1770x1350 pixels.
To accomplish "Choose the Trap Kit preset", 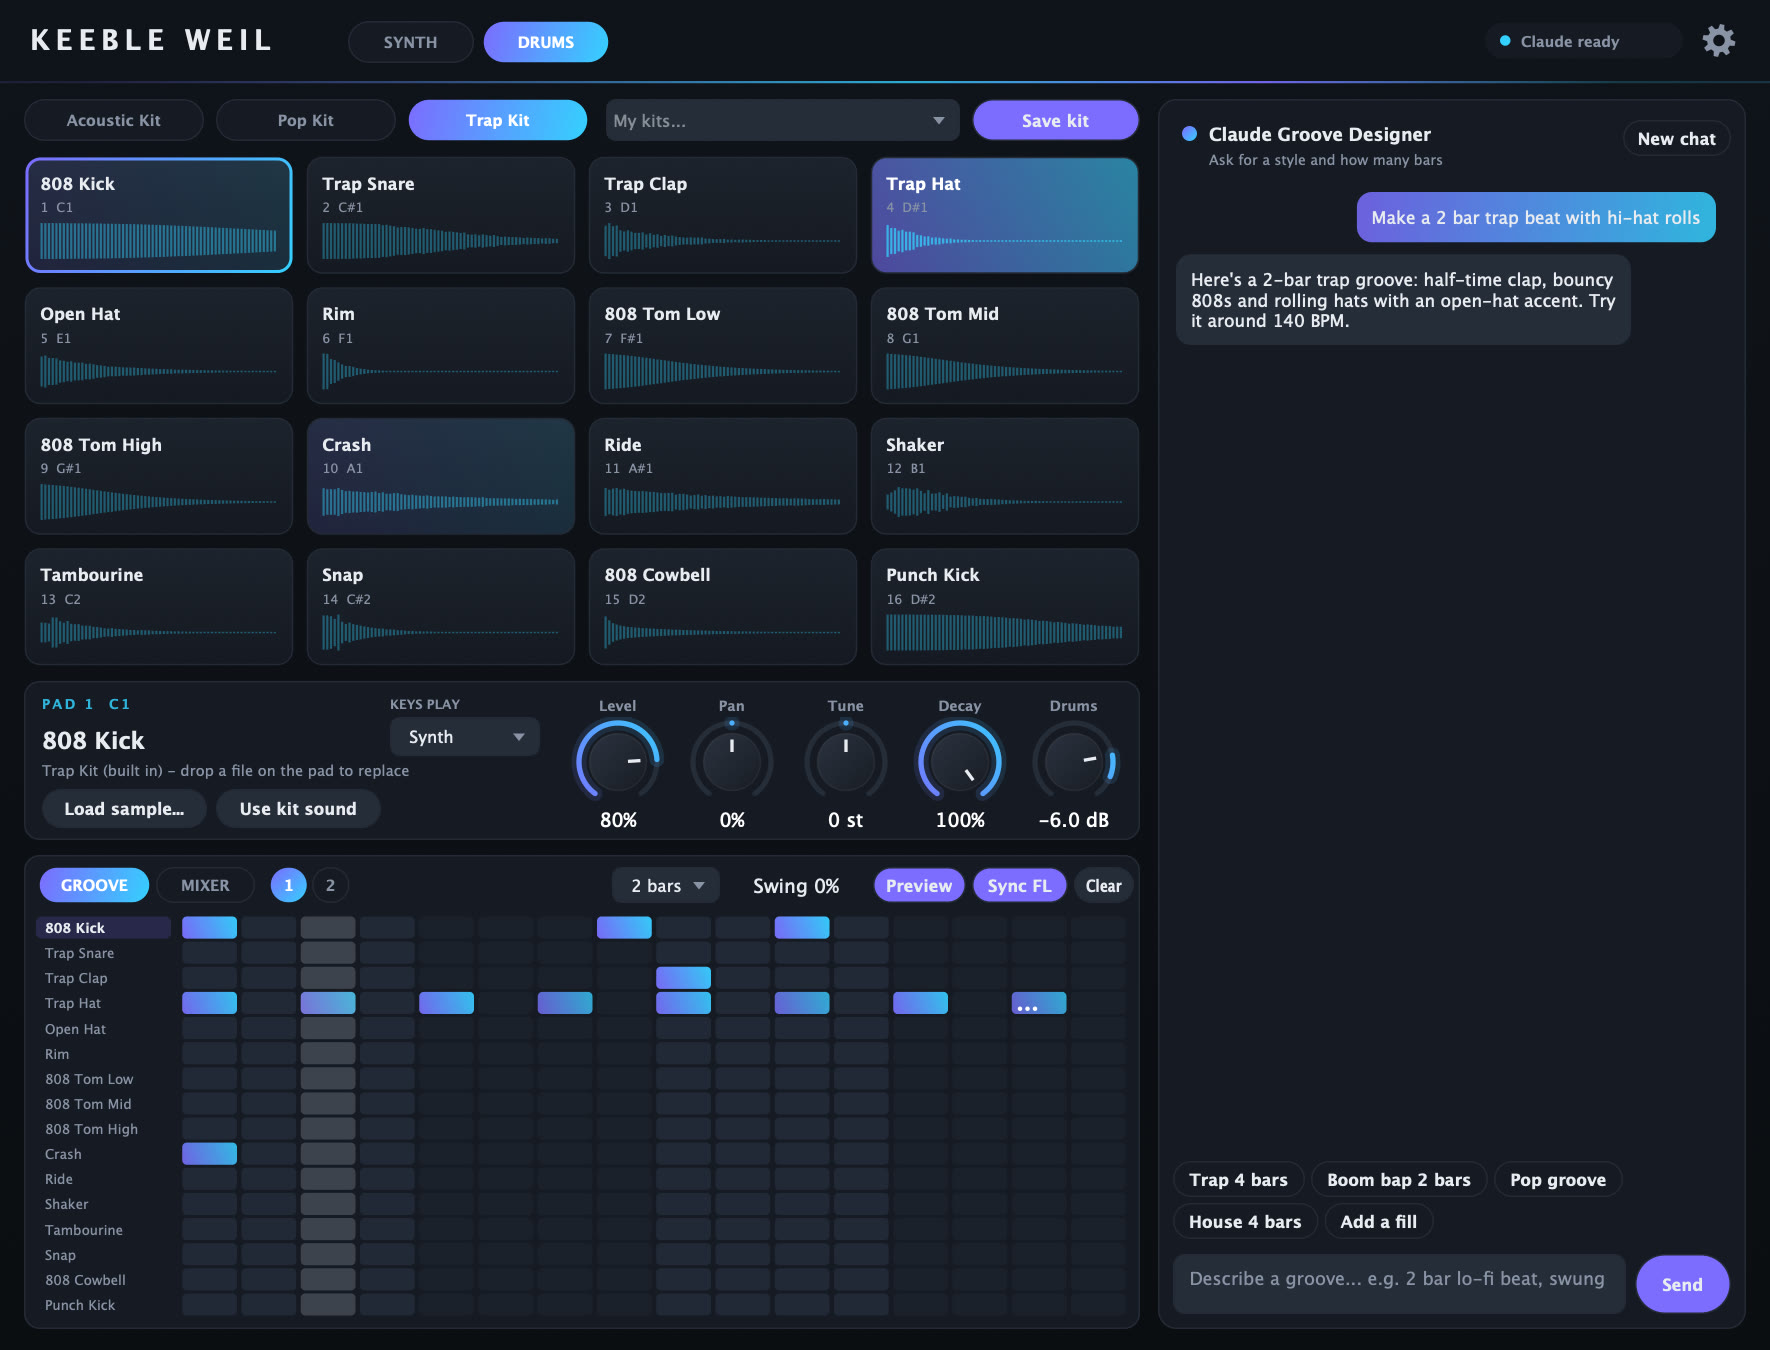I will click(498, 120).
